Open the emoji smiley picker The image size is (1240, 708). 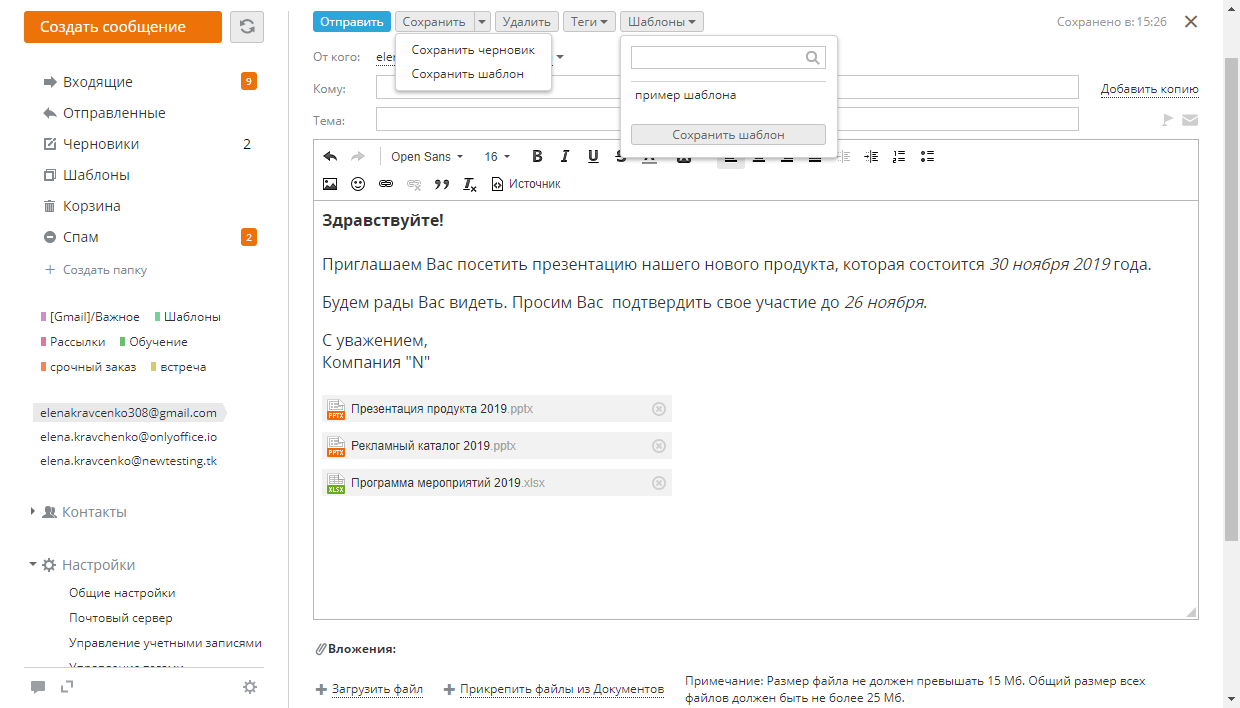click(358, 184)
